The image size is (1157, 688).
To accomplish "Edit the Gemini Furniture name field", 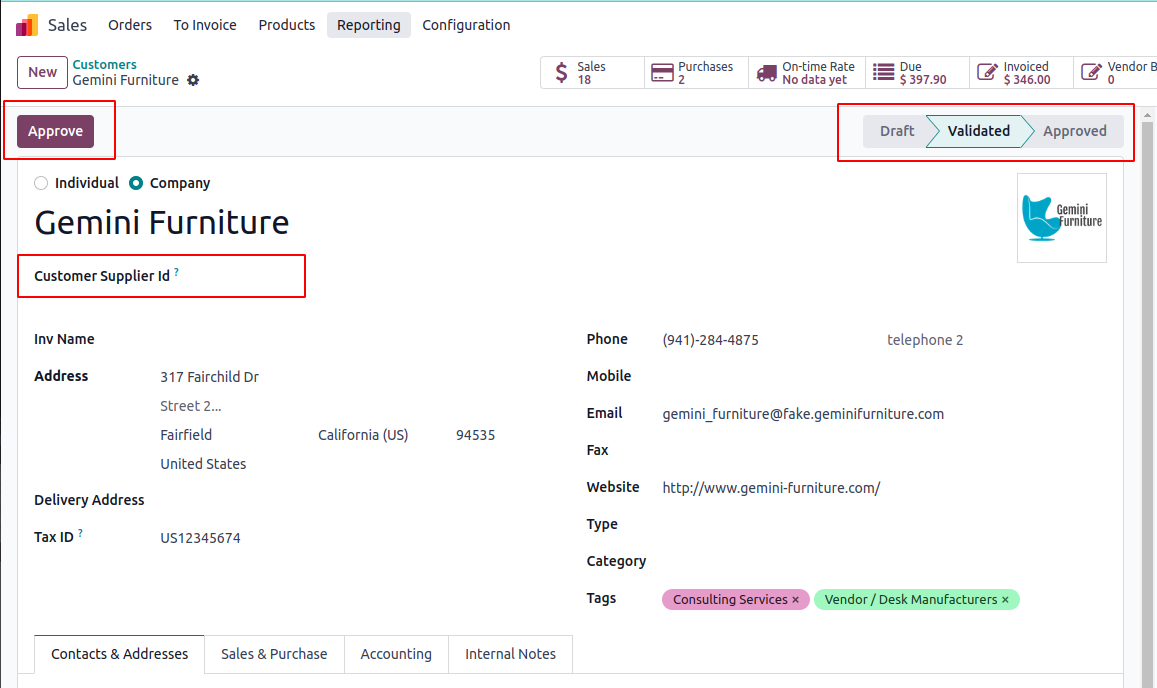I will pyautogui.click(x=162, y=222).
